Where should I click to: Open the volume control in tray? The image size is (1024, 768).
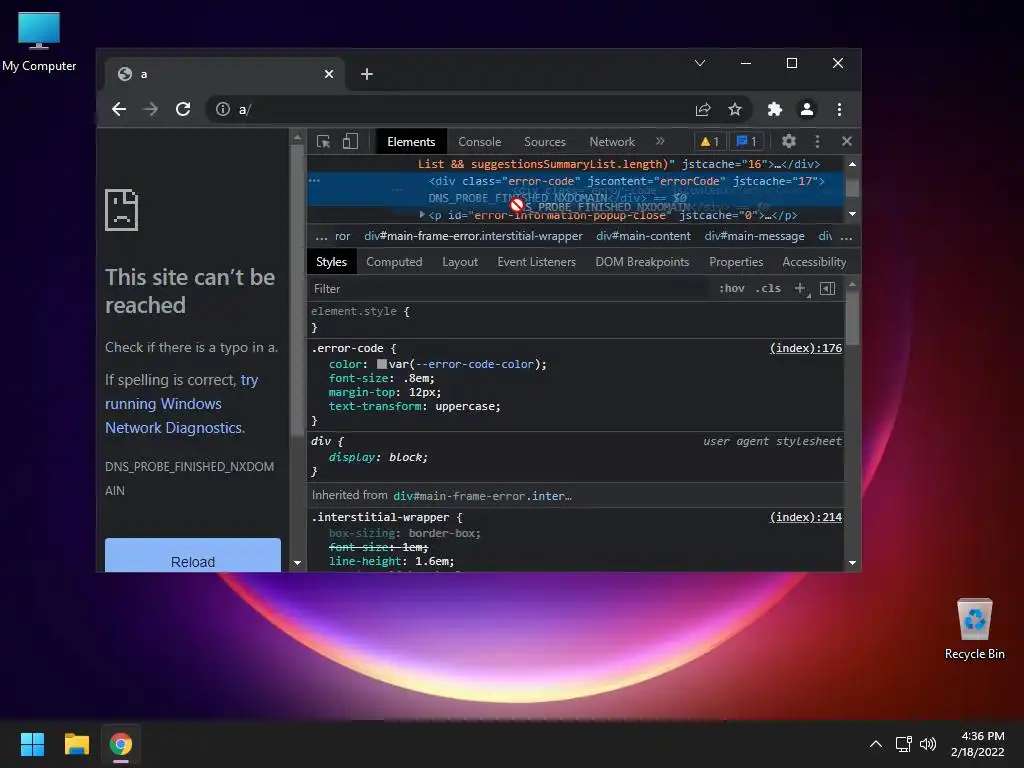coord(927,744)
